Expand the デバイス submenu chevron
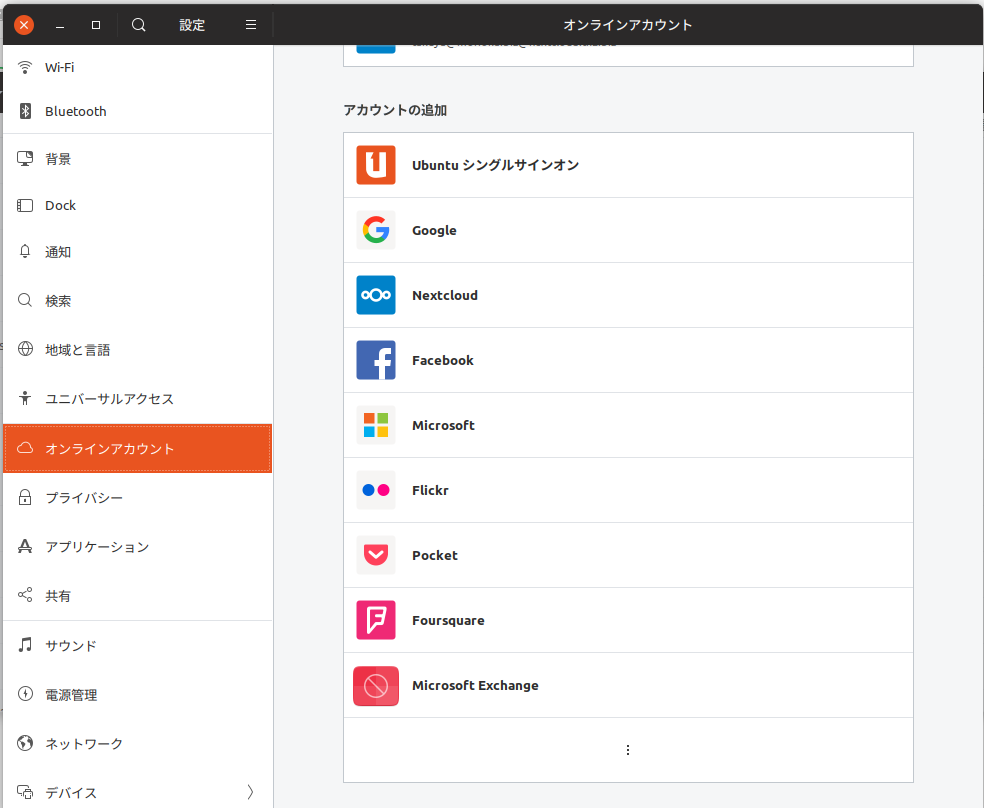The height and width of the screenshot is (808, 984). [250, 792]
